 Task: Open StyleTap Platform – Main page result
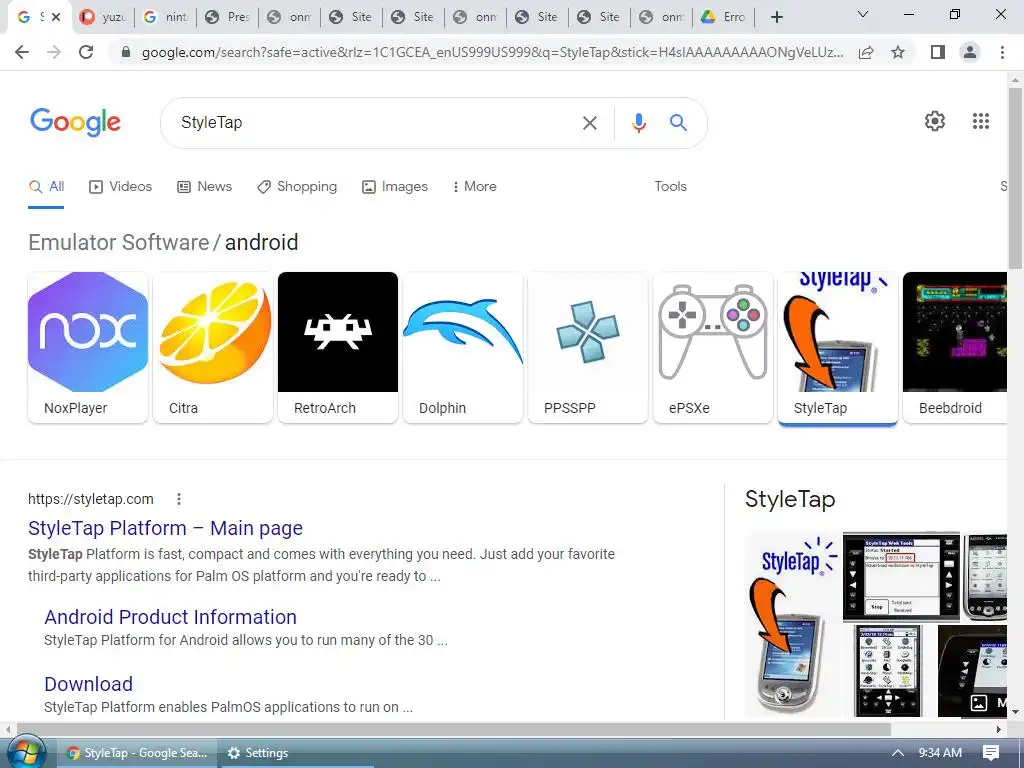pos(165,528)
